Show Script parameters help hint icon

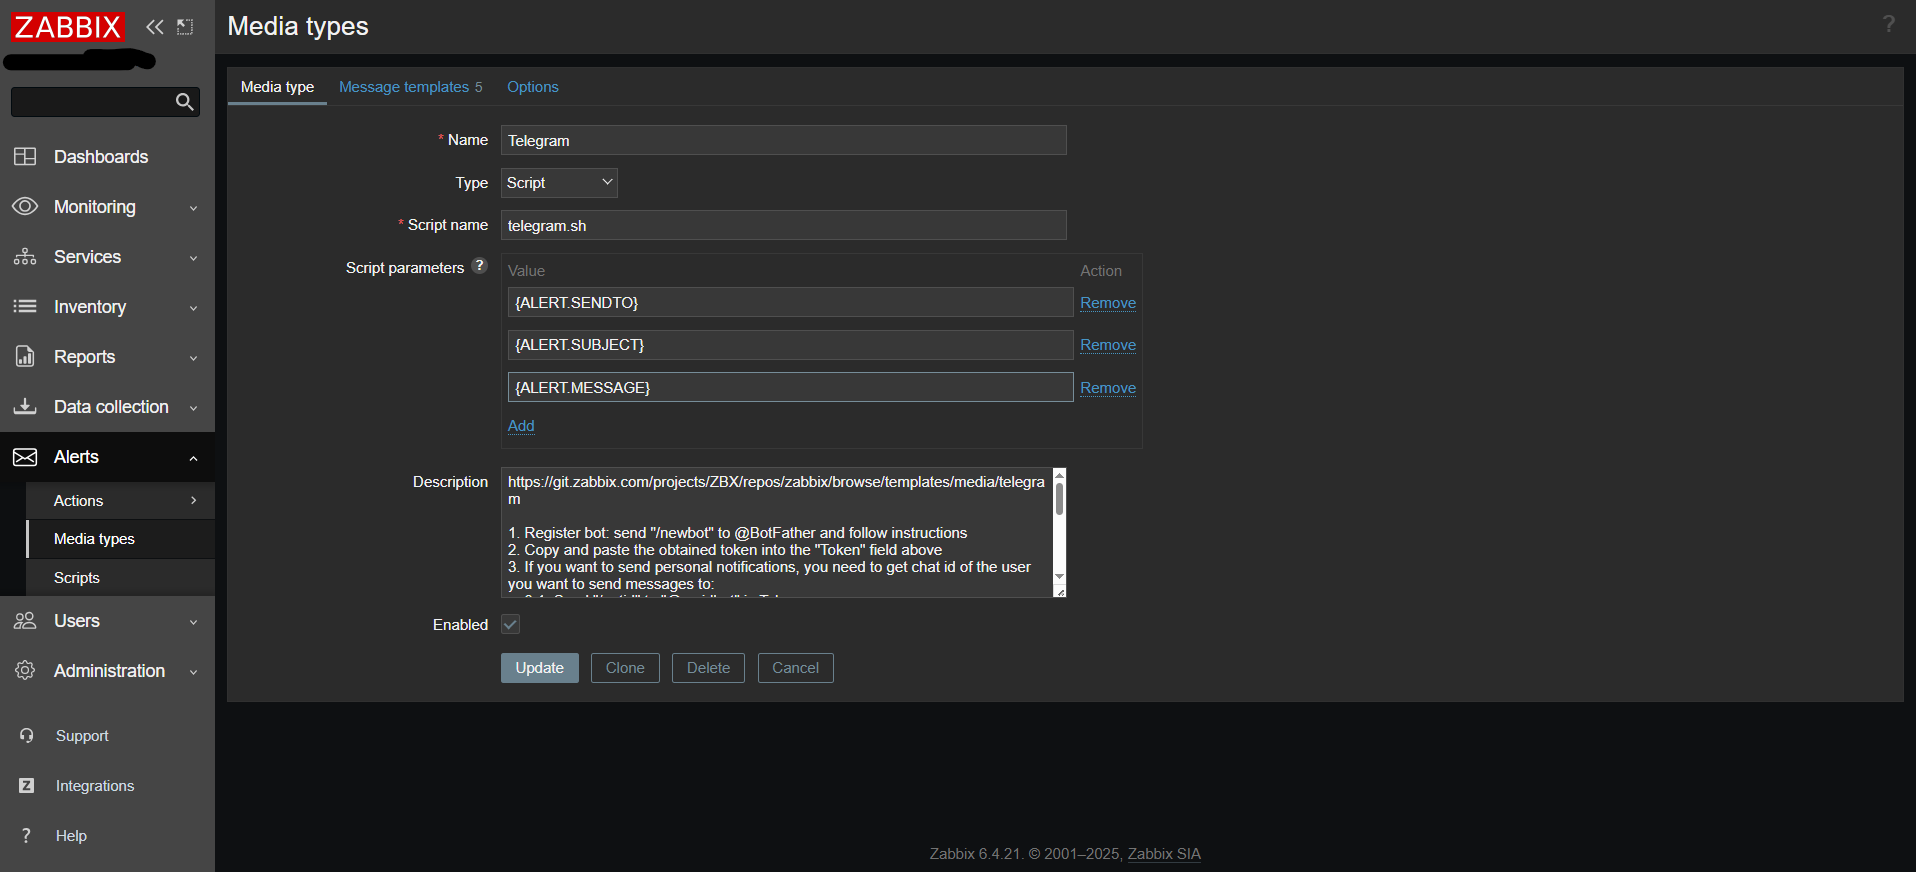point(479,266)
